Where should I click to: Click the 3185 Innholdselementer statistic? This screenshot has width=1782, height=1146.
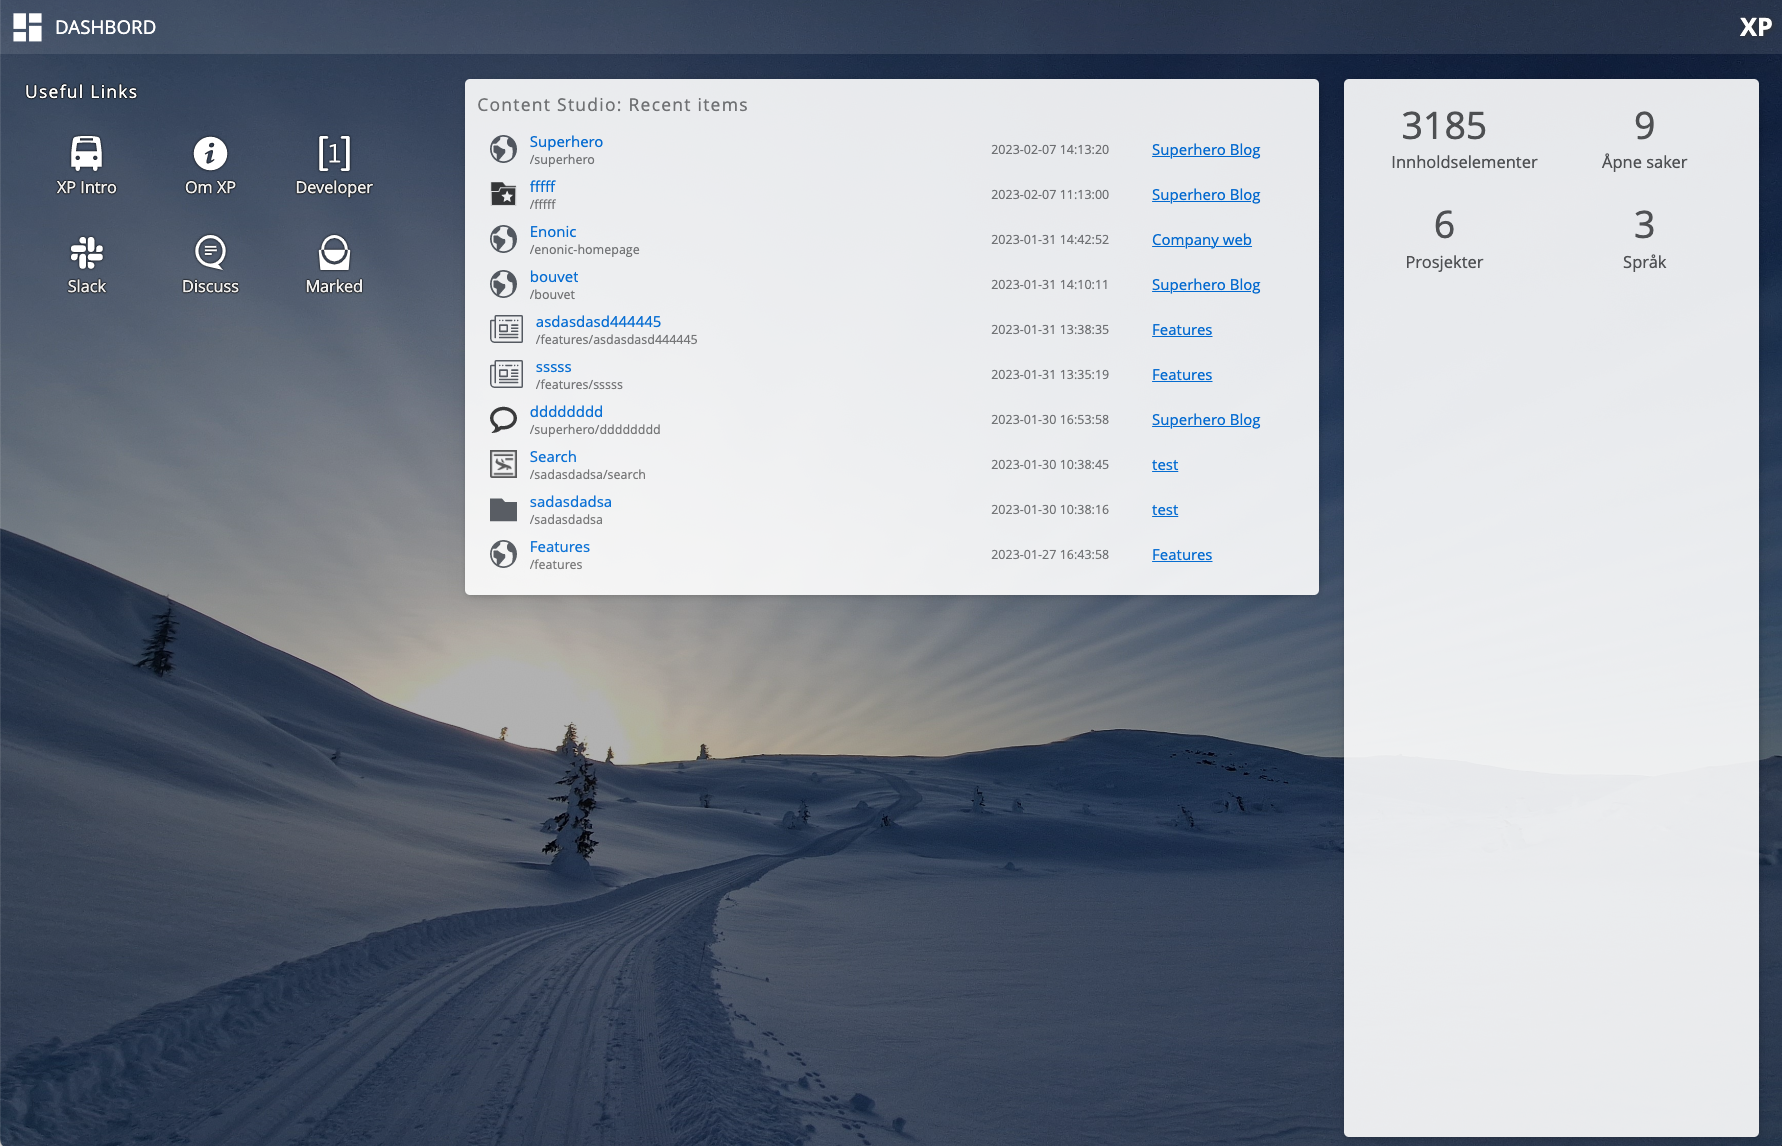pos(1464,139)
